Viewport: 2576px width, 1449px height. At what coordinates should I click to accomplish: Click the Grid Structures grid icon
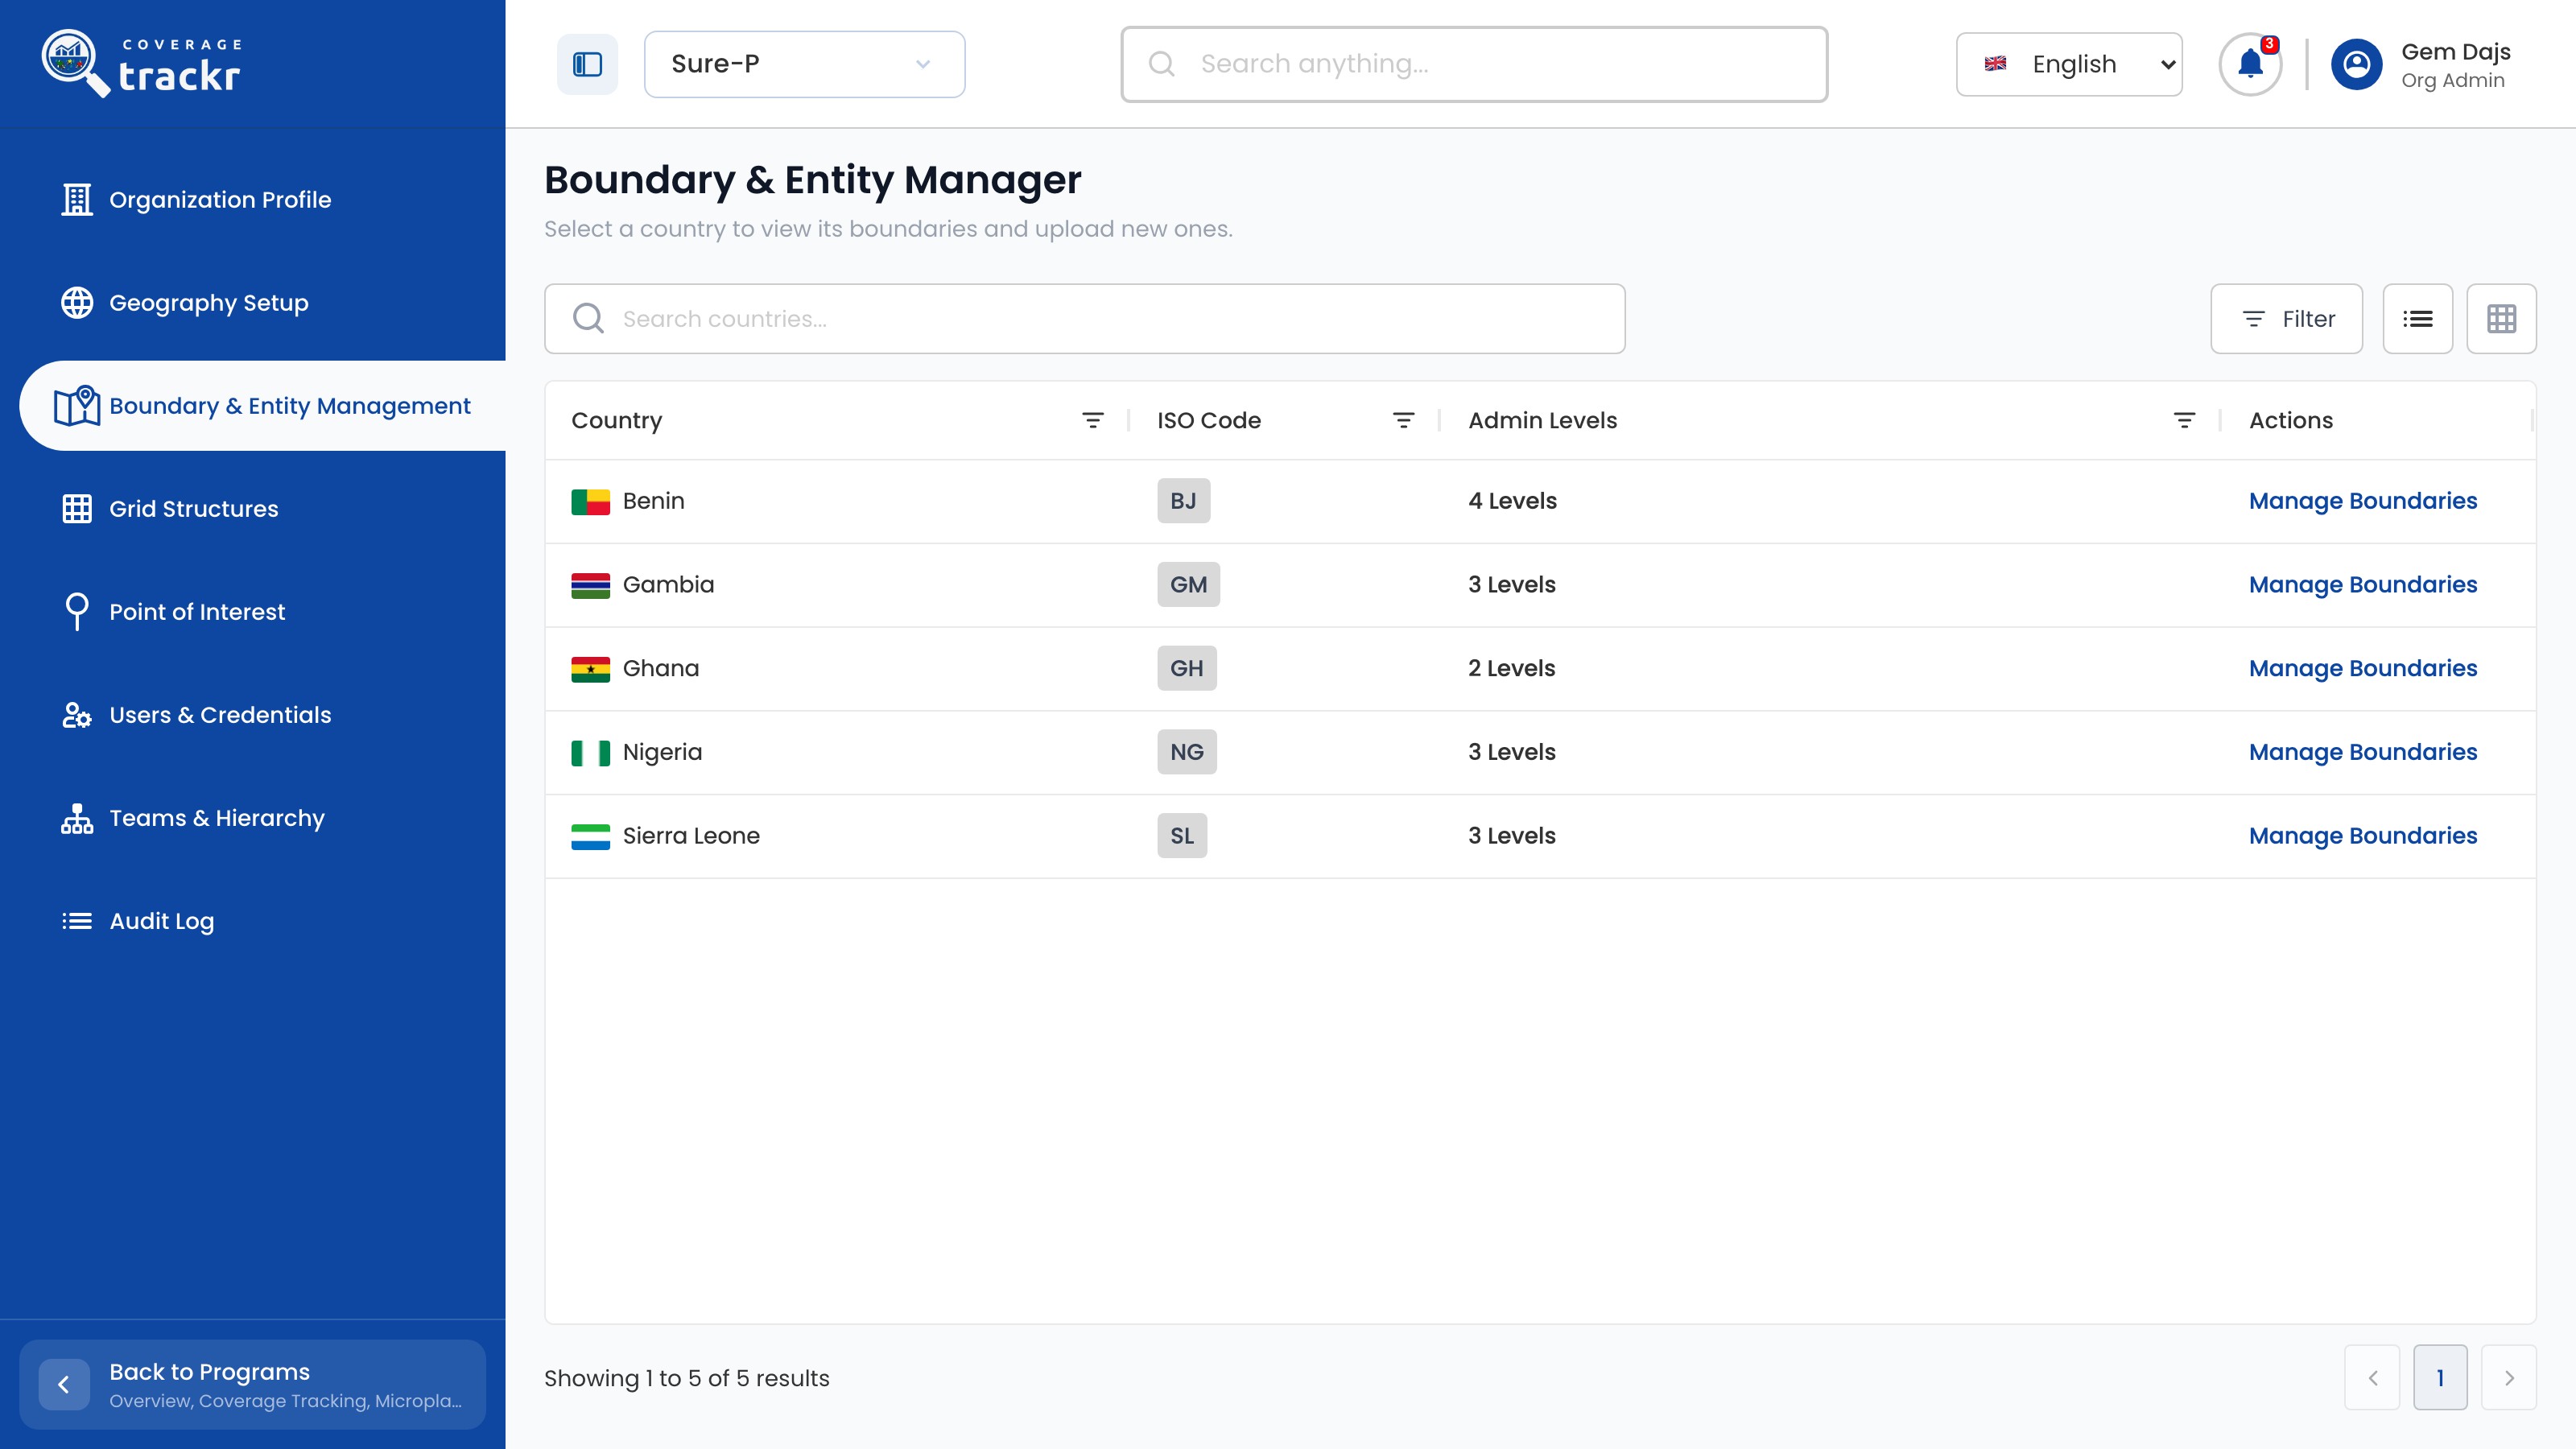pyautogui.click(x=77, y=508)
